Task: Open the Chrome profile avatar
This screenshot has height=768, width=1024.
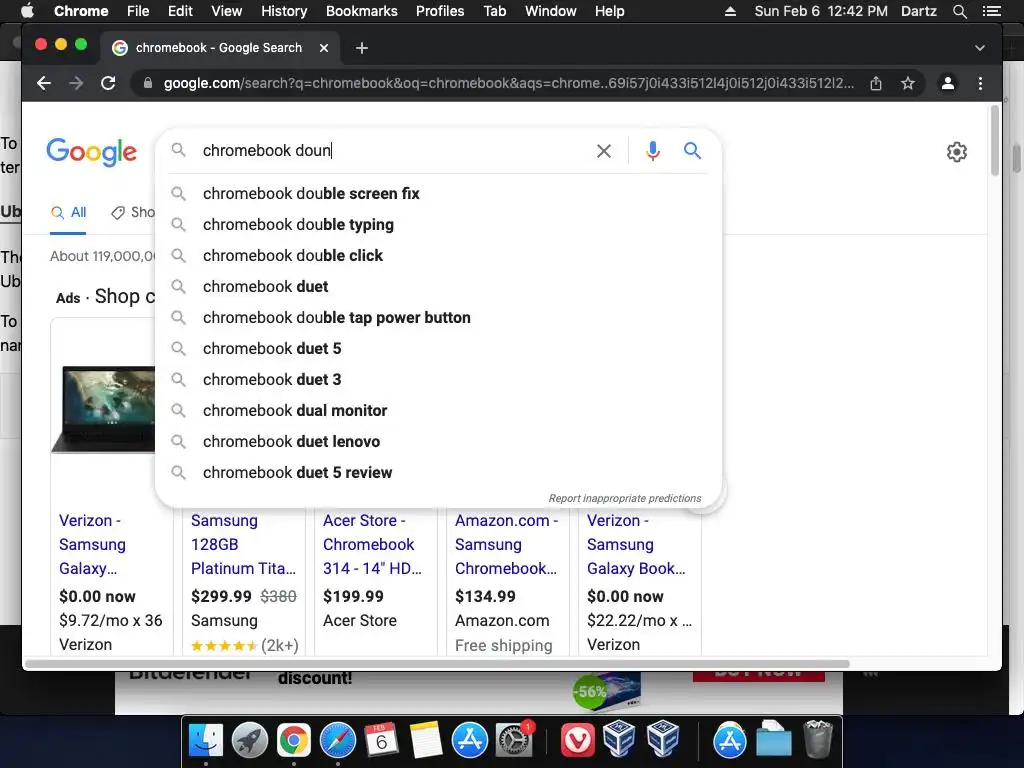Action: click(948, 83)
